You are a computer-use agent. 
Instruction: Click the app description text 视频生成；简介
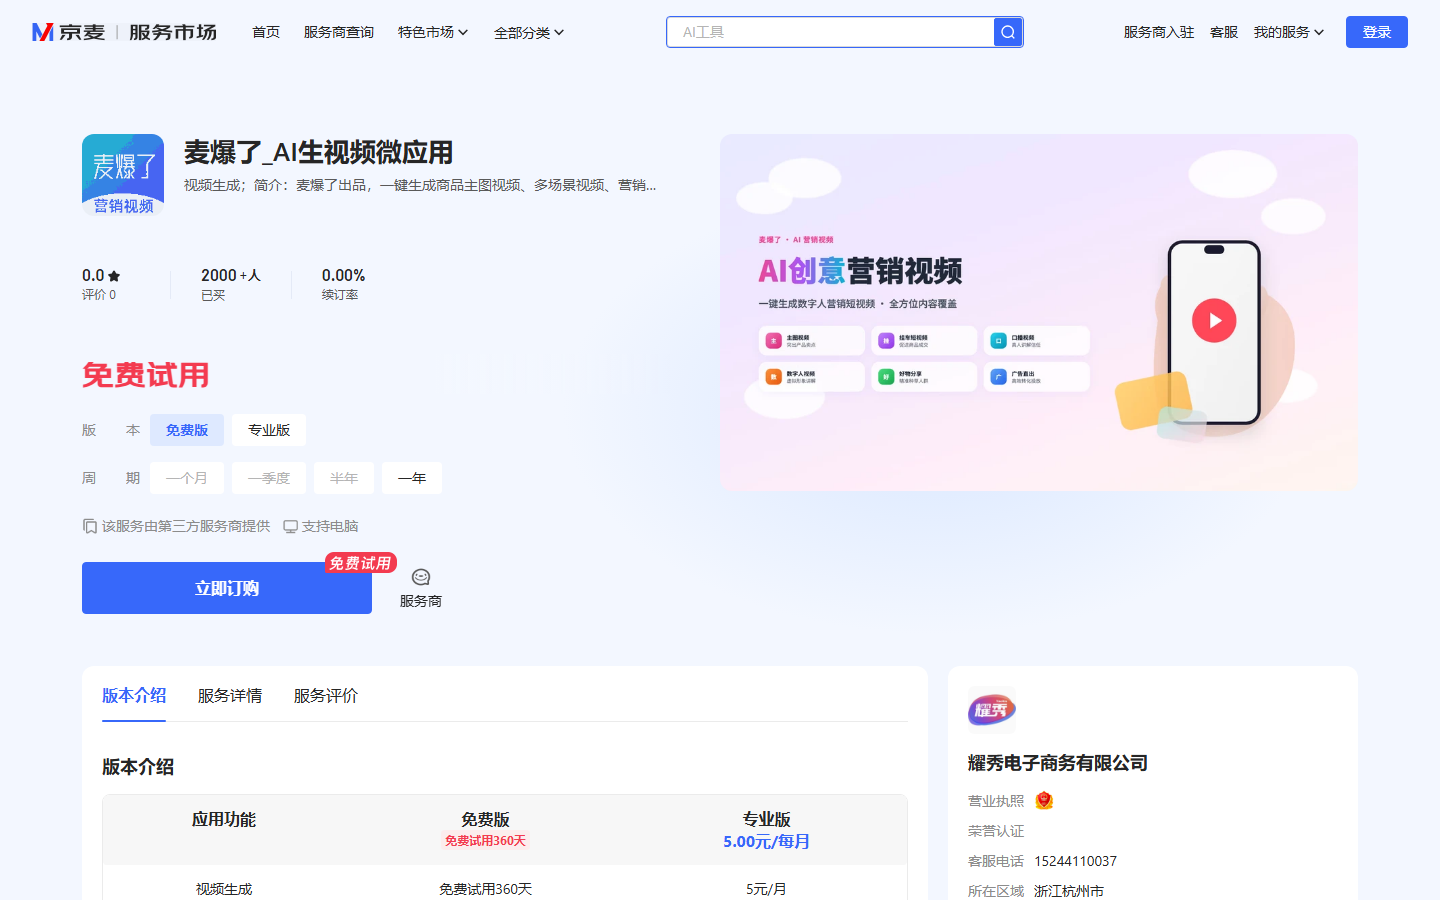420,185
